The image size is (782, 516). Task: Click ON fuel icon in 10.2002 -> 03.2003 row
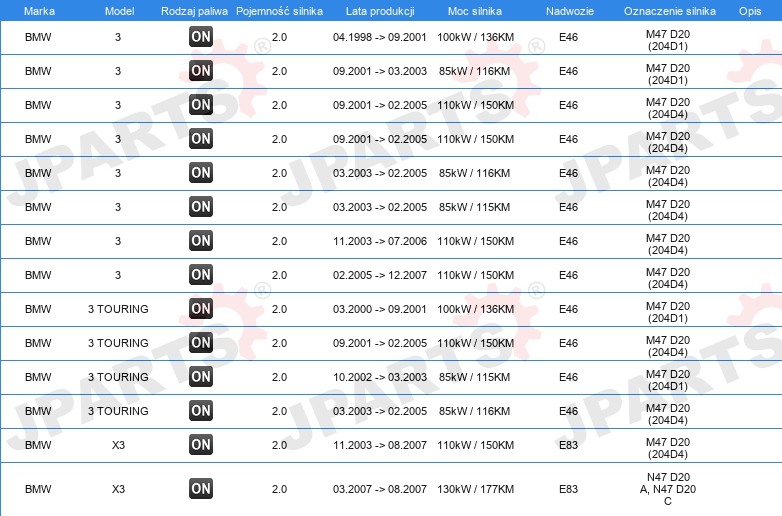[201, 376]
